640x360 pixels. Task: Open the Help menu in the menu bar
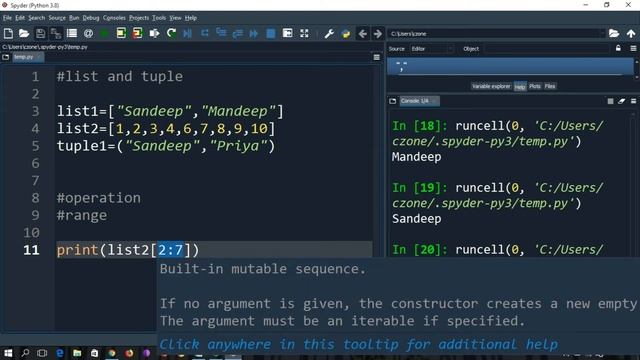191,18
